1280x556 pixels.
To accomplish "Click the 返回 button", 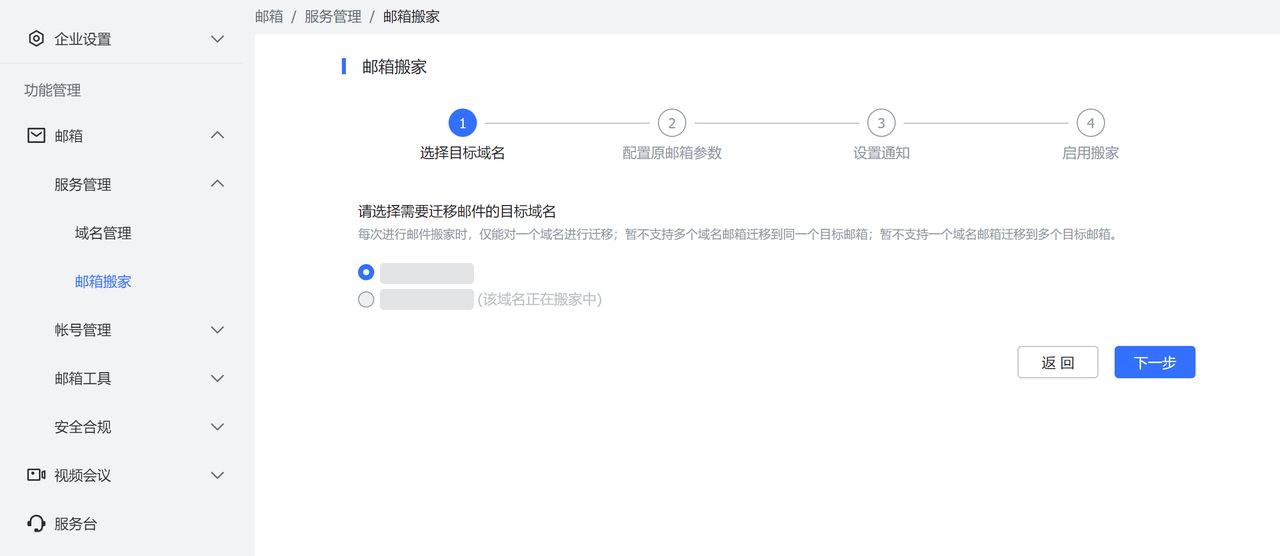I will (1057, 362).
